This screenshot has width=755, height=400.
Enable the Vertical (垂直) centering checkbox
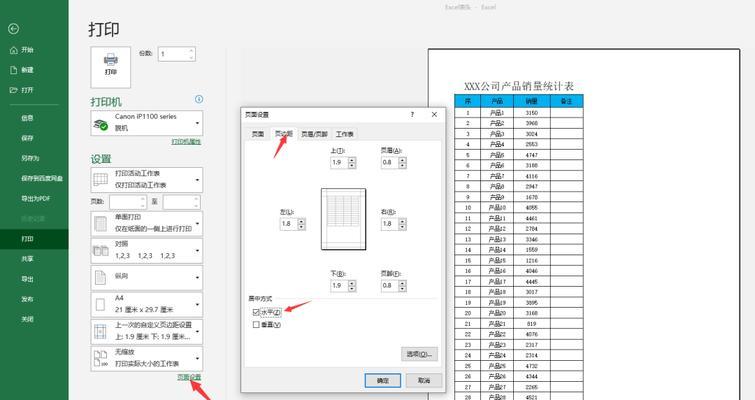(256, 324)
